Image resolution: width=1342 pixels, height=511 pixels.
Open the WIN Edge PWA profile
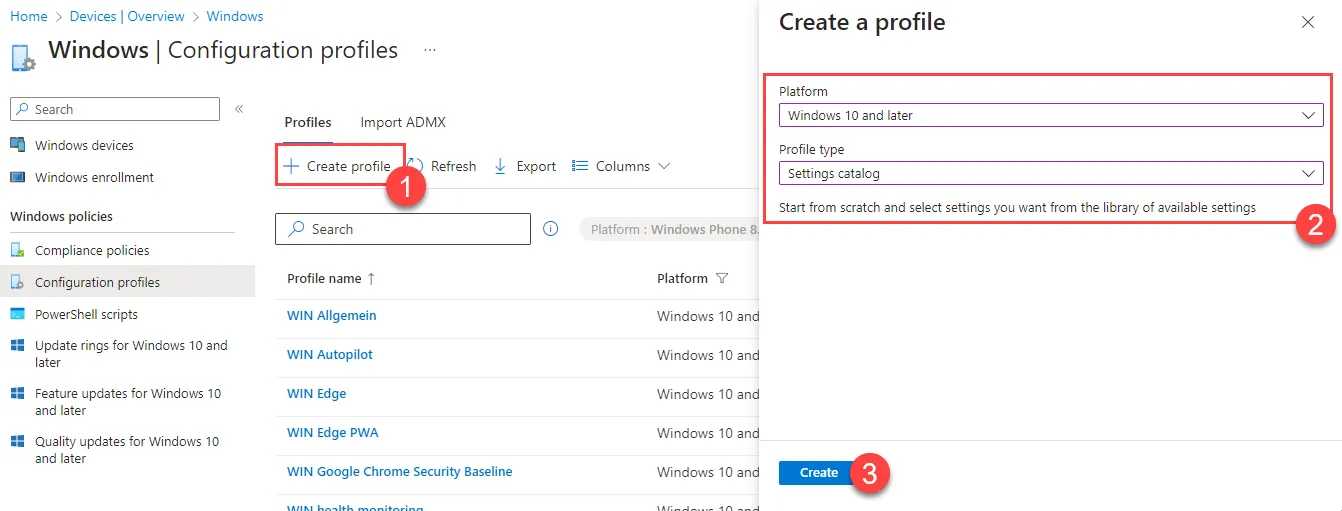coord(332,433)
